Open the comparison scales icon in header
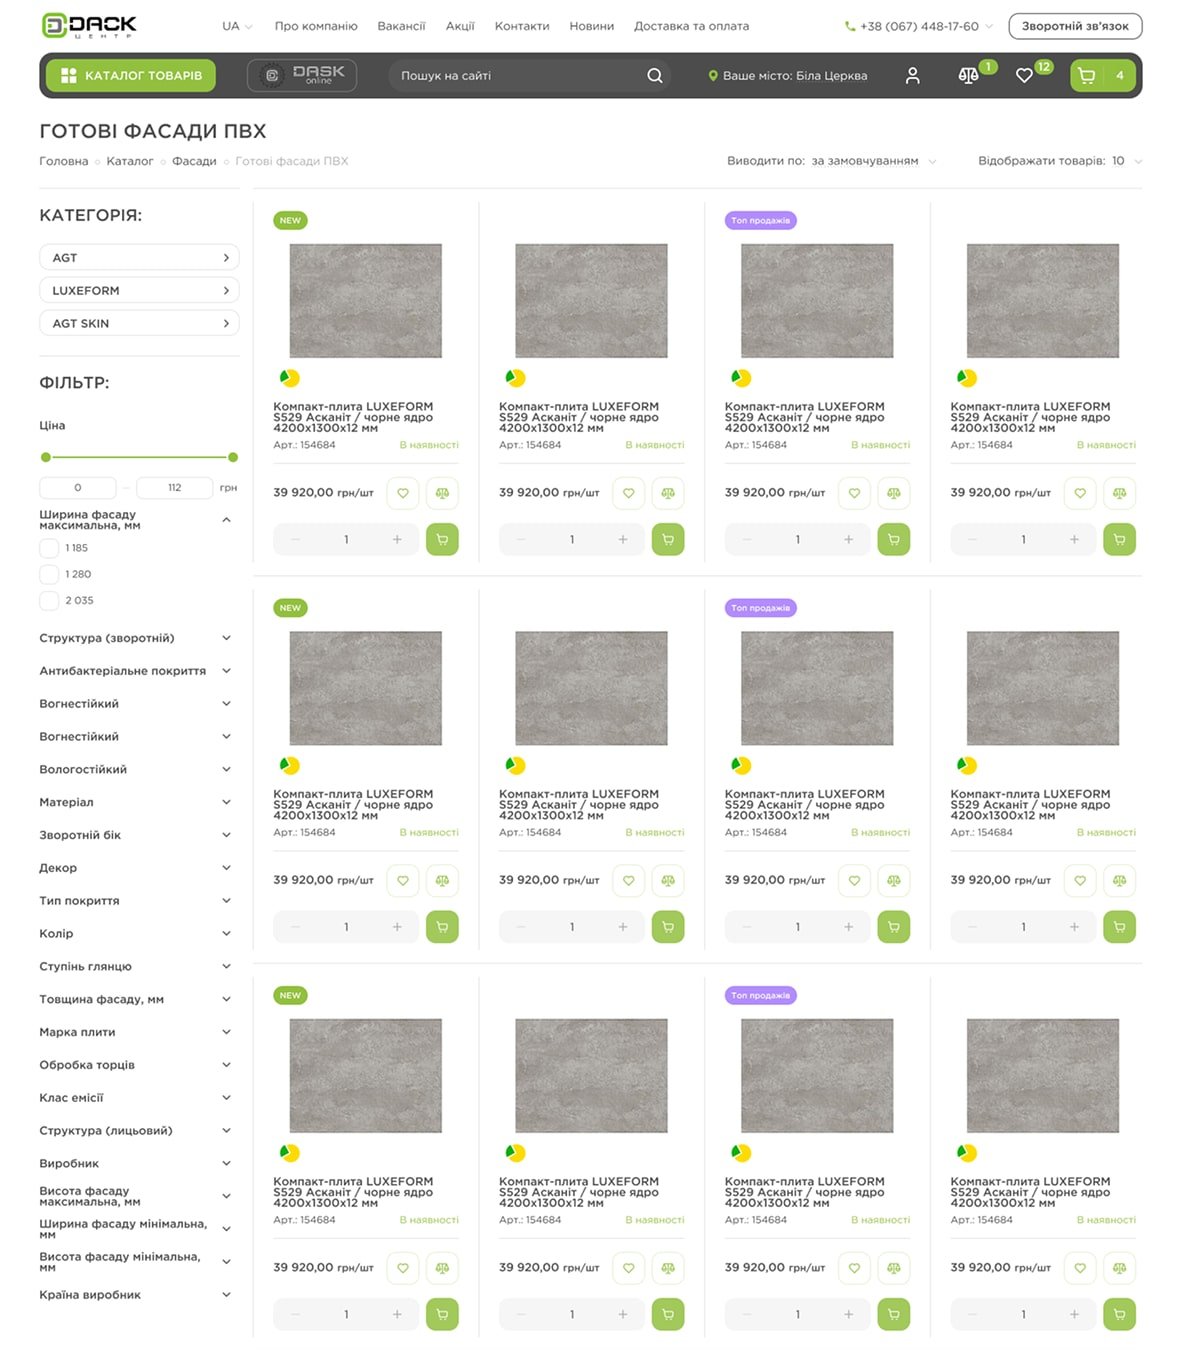Image resolution: width=1182 pixels, height=1350 pixels. point(967,76)
